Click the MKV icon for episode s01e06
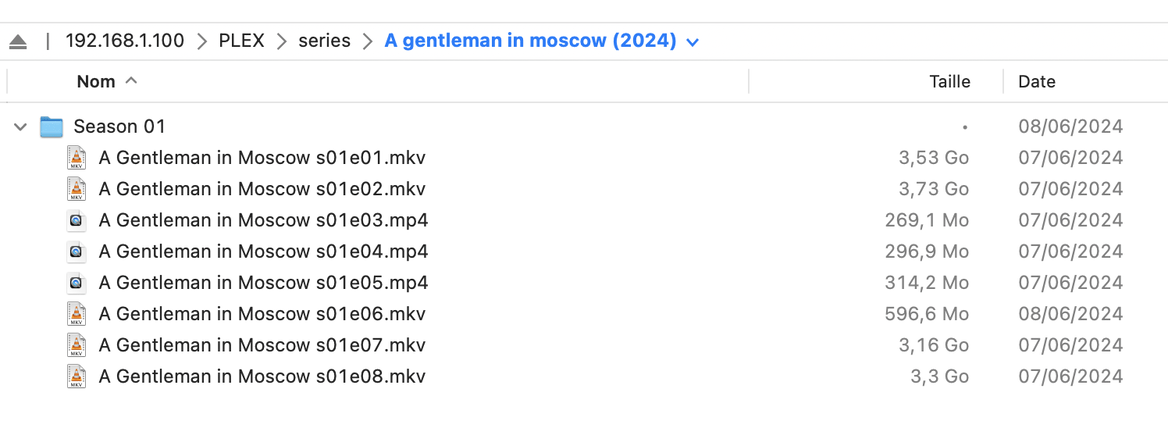The height and width of the screenshot is (428, 1168). pos(76,314)
